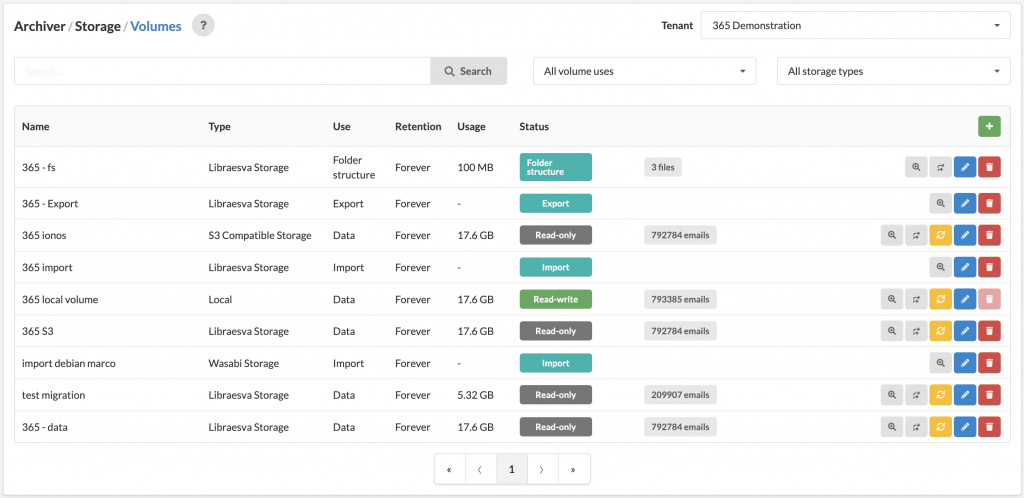
Task: Click the Export status badge
Action: pos(556,204)
